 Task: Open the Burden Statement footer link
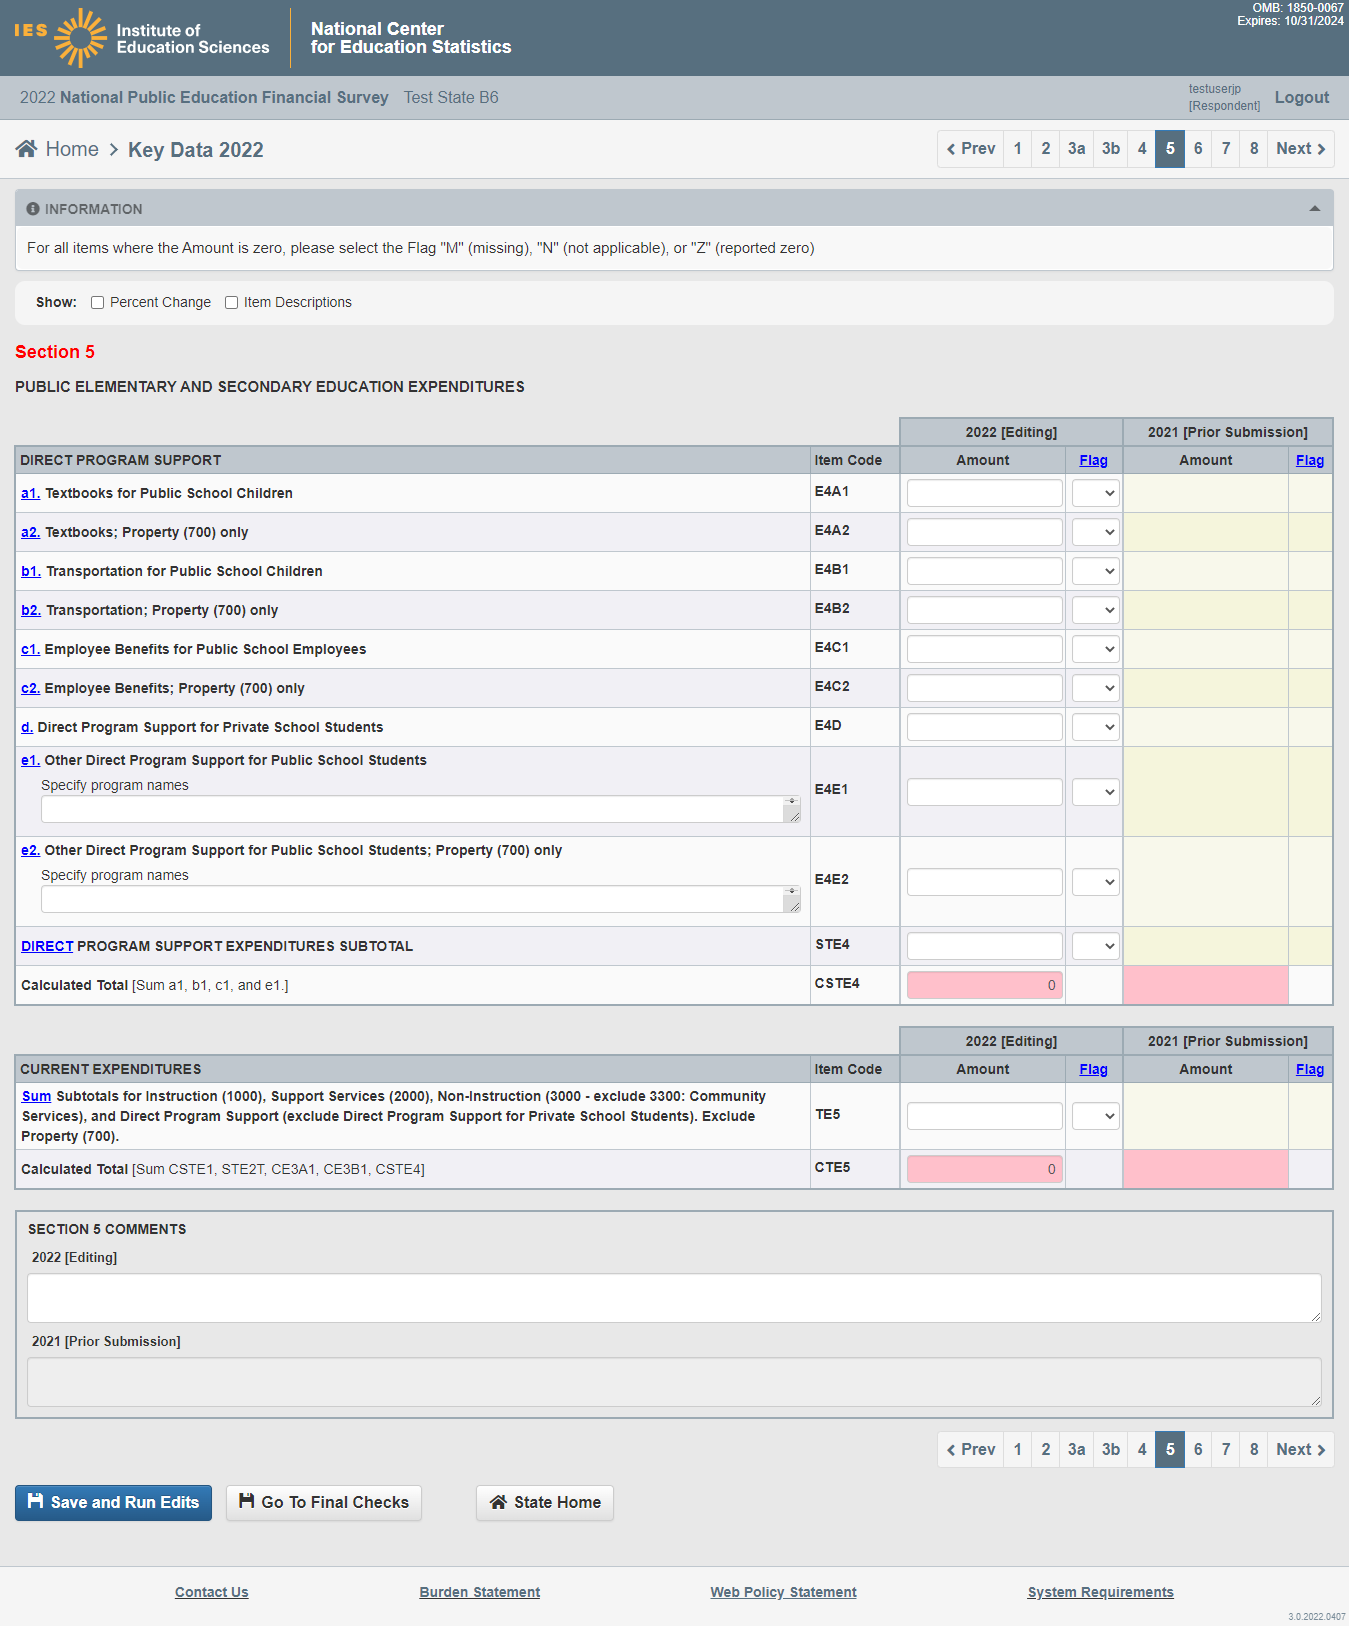click(x=479, y=1592)
